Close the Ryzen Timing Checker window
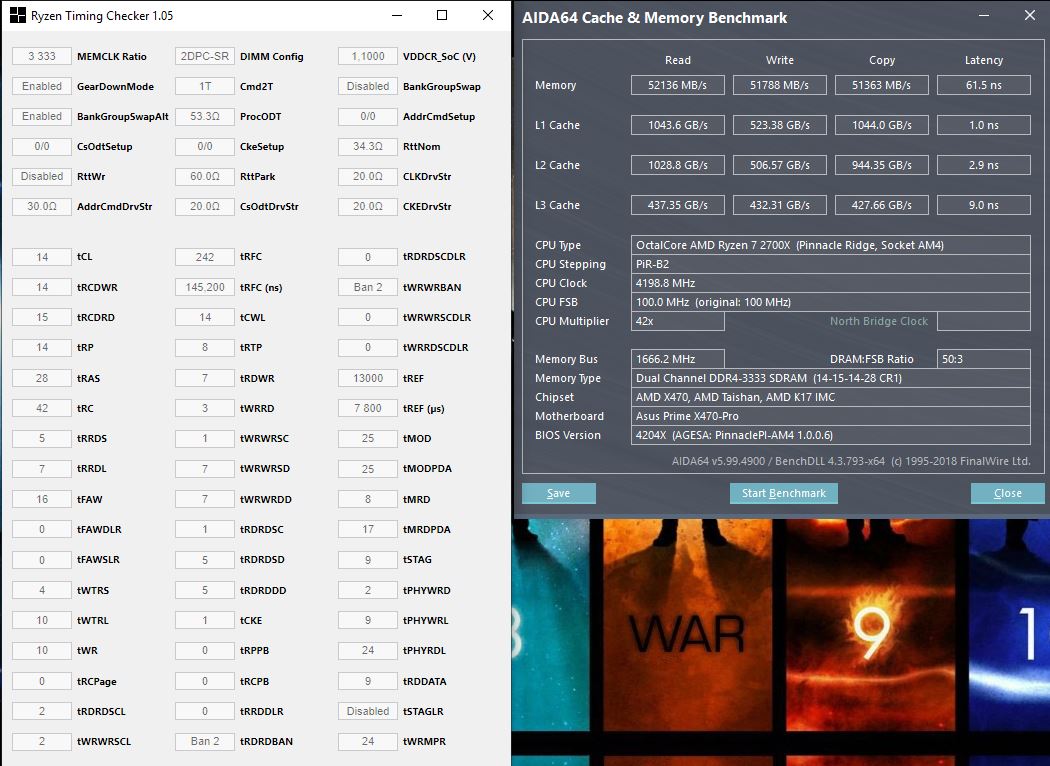The height and width of the screenshot is (766, 1050). (488, 15)
